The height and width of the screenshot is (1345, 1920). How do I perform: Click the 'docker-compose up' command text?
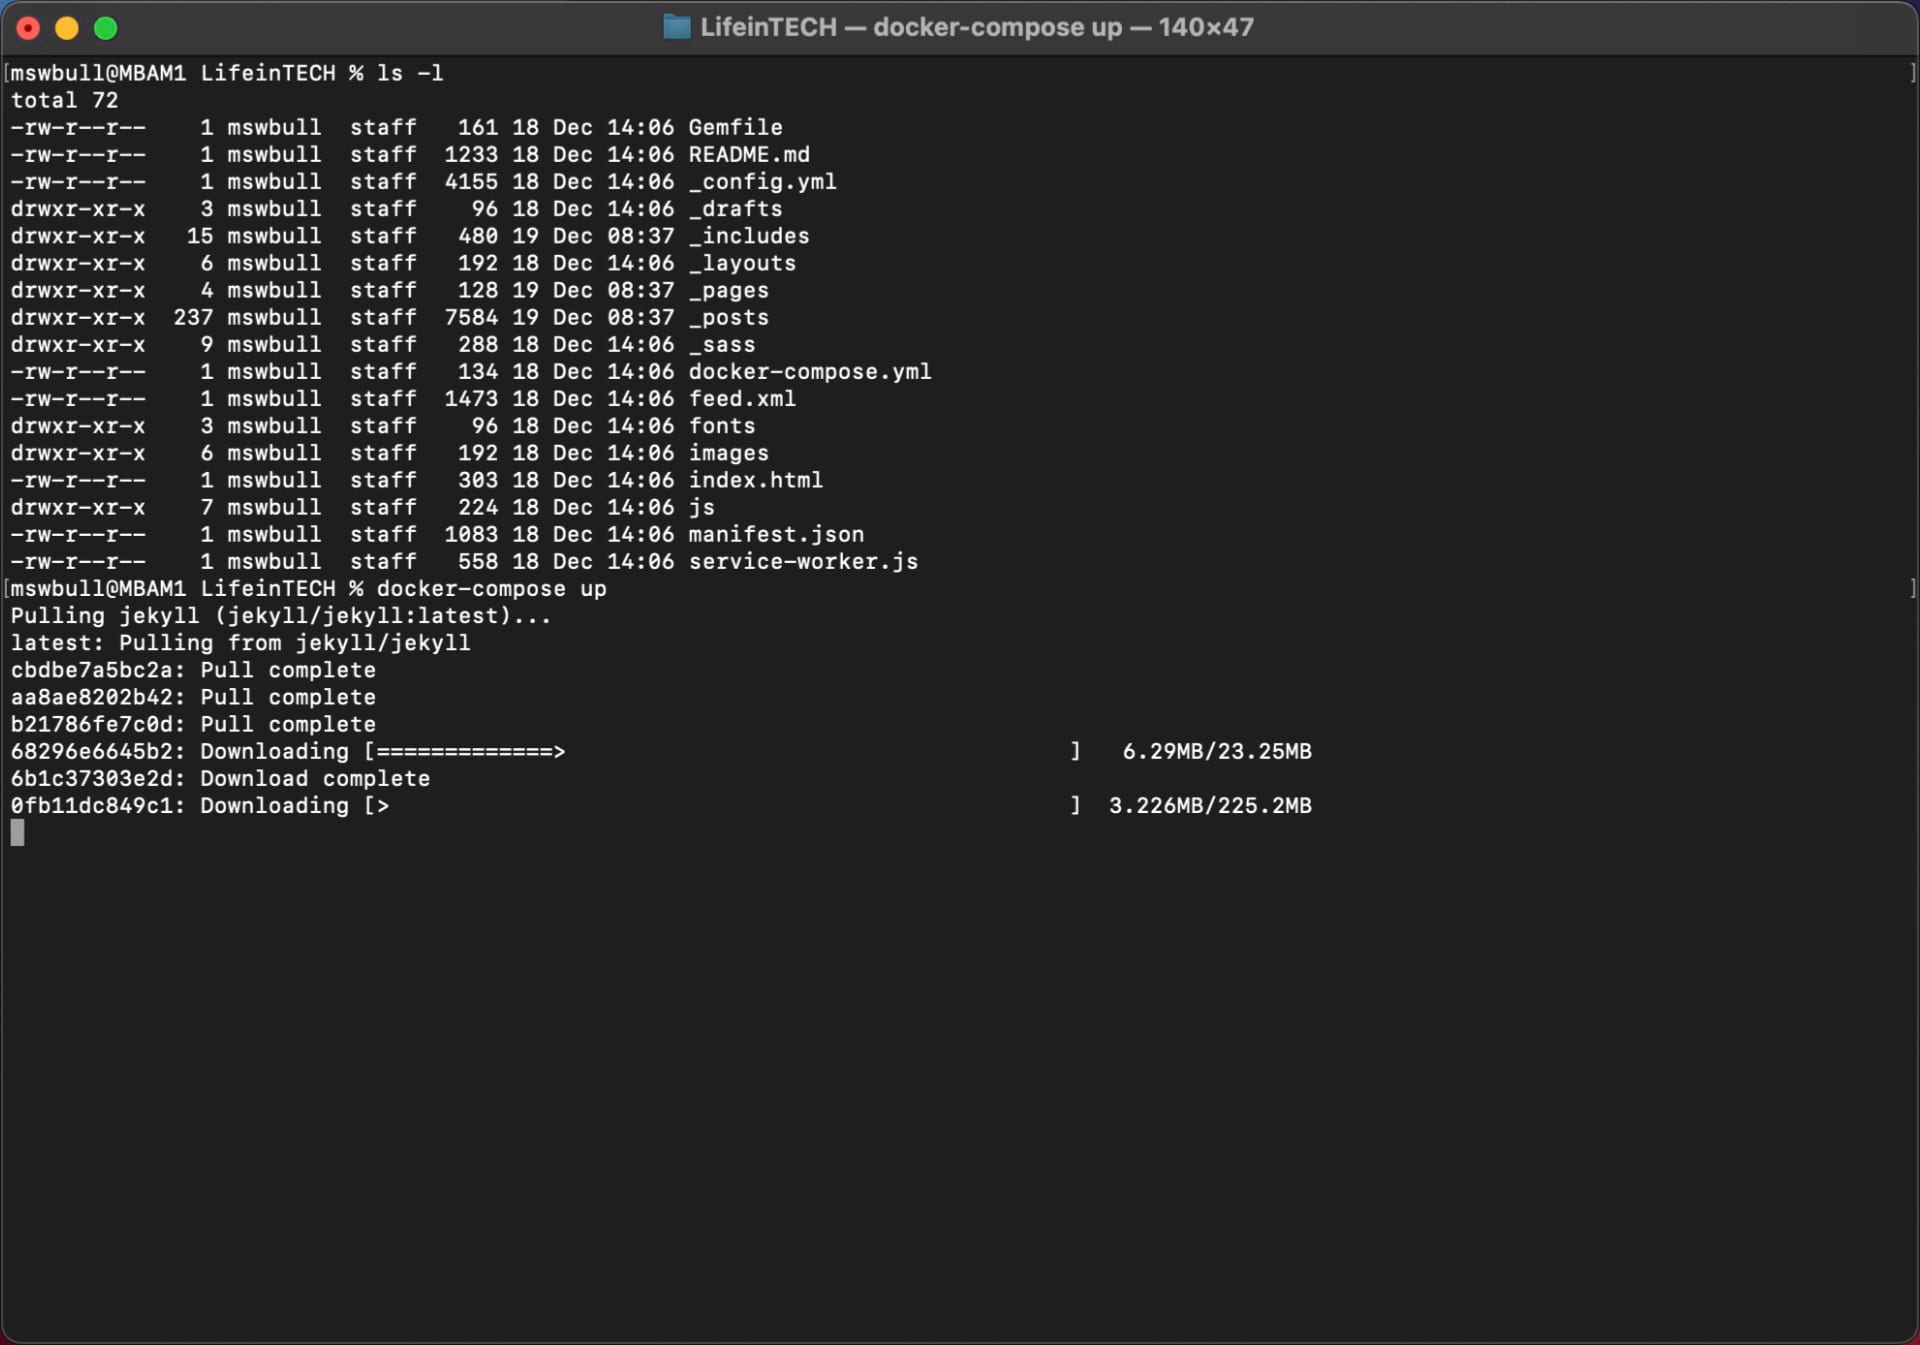(491, 588)
